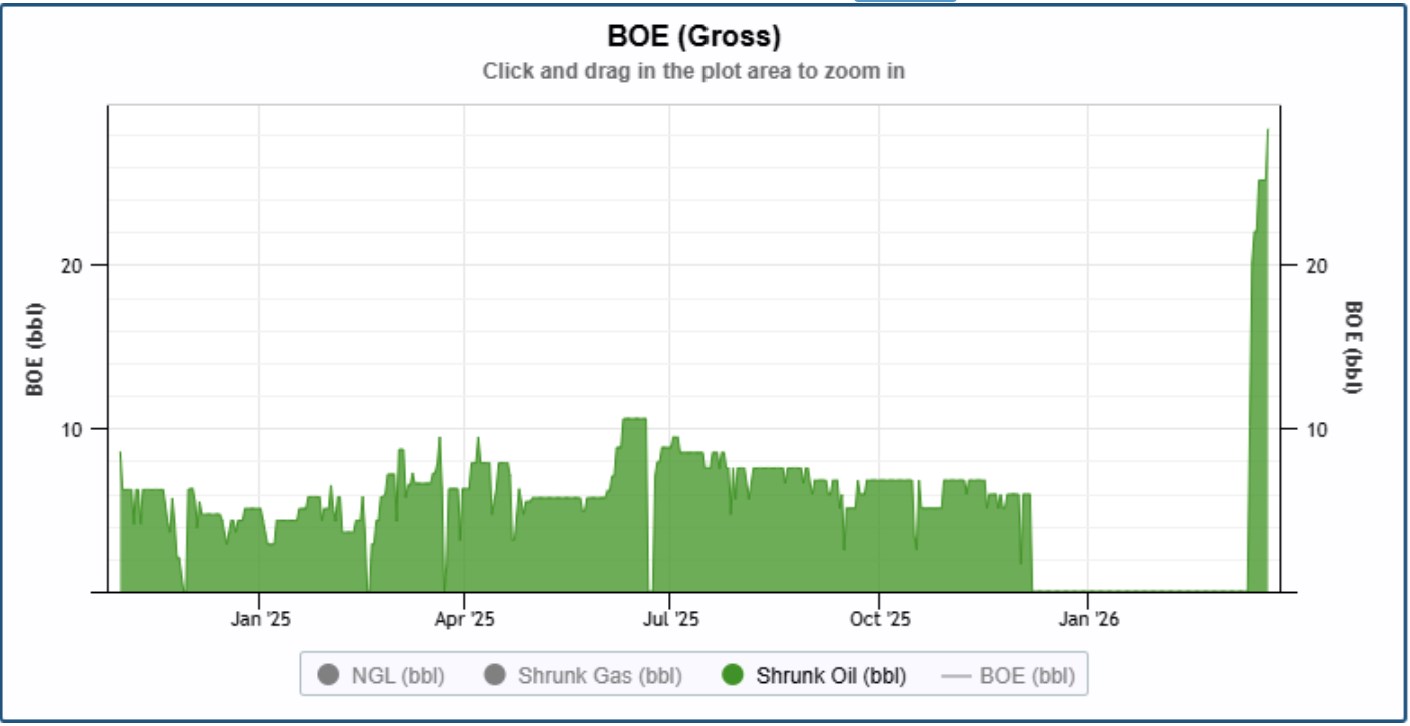Image resolution: width=1410 pixels, height=726 pixels.
Task: Click the Jul '25 date tick label
Action: (x=670, y=619)
